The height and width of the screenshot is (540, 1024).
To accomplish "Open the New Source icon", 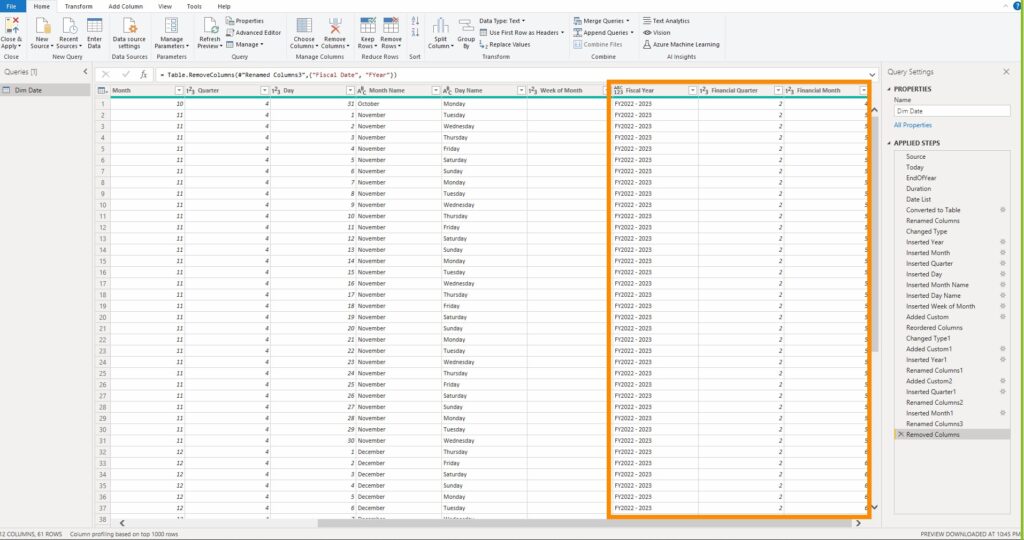I will pos(42,26).
